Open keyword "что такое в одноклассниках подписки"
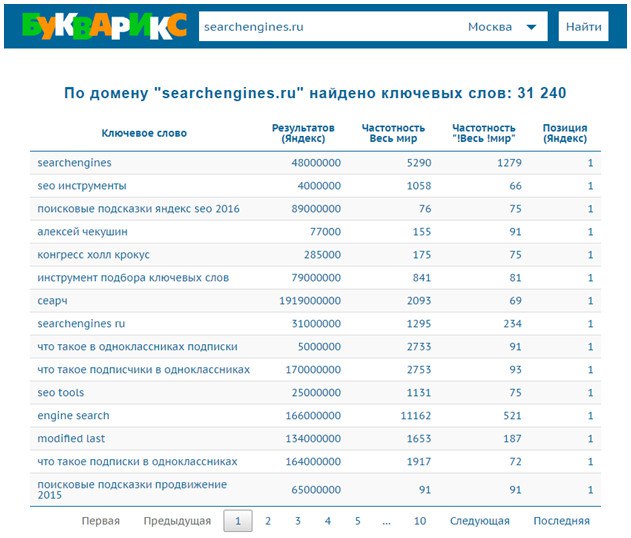This screenshot has height=538, width=631. coord(138,347)
